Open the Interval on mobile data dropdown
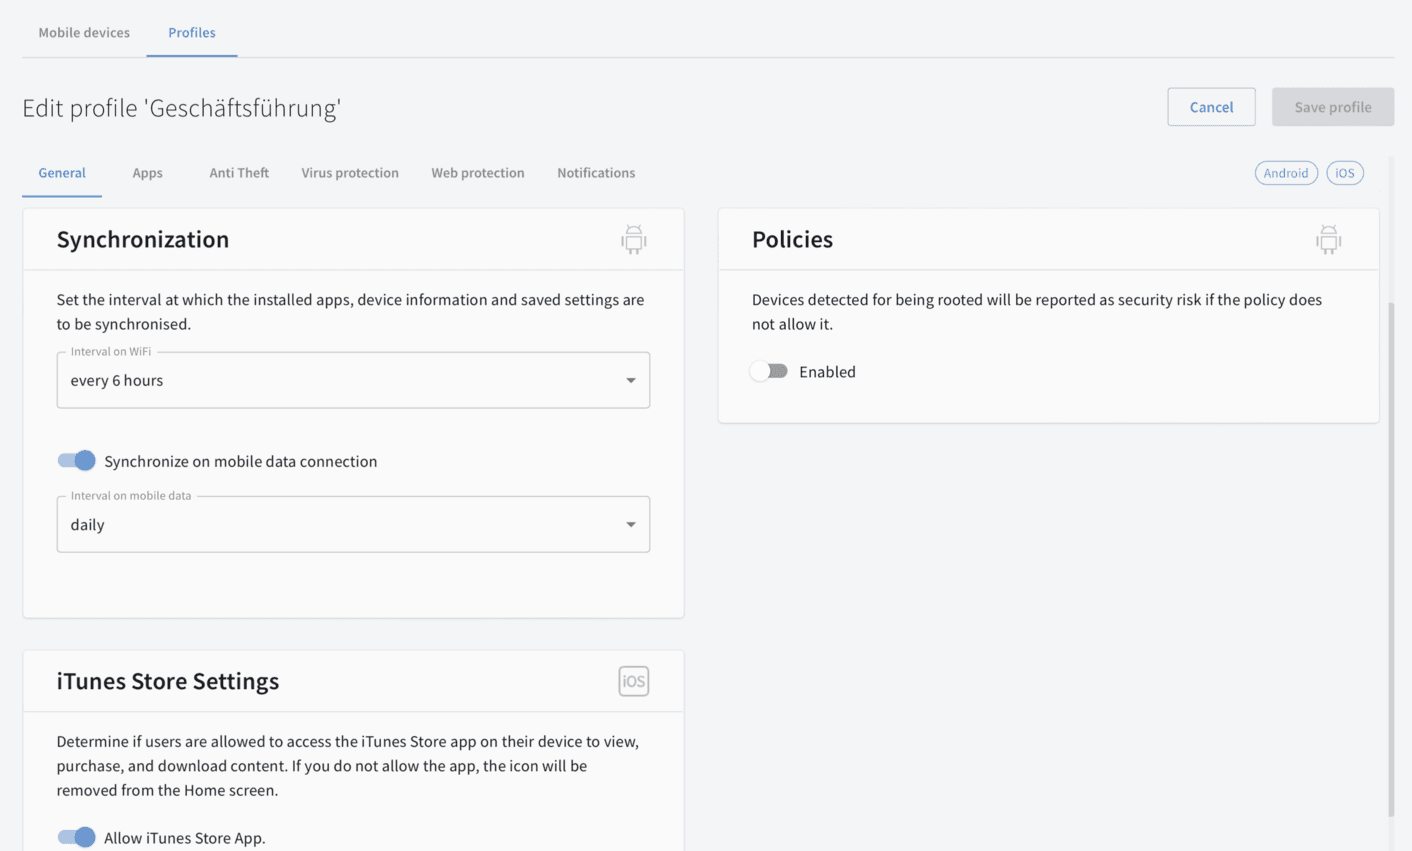Viewport: 1412px width, 851px height. 352,524
